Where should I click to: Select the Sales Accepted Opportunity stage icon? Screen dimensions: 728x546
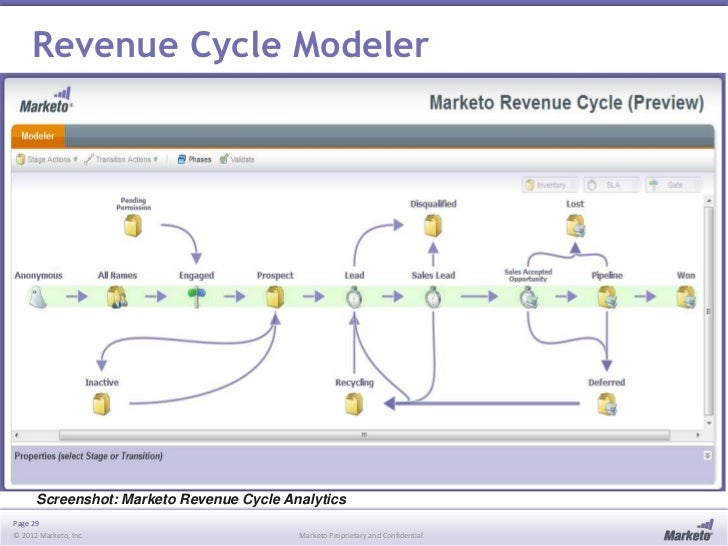pyautogui.click(x=528, y=297)
